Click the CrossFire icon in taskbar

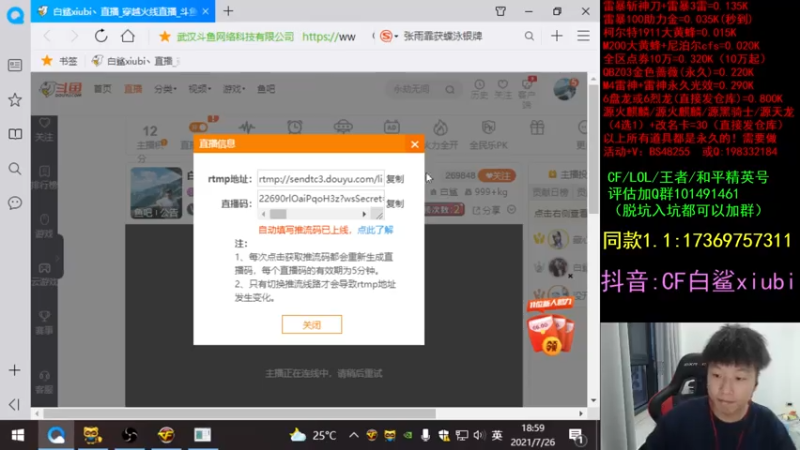point(166,435)
